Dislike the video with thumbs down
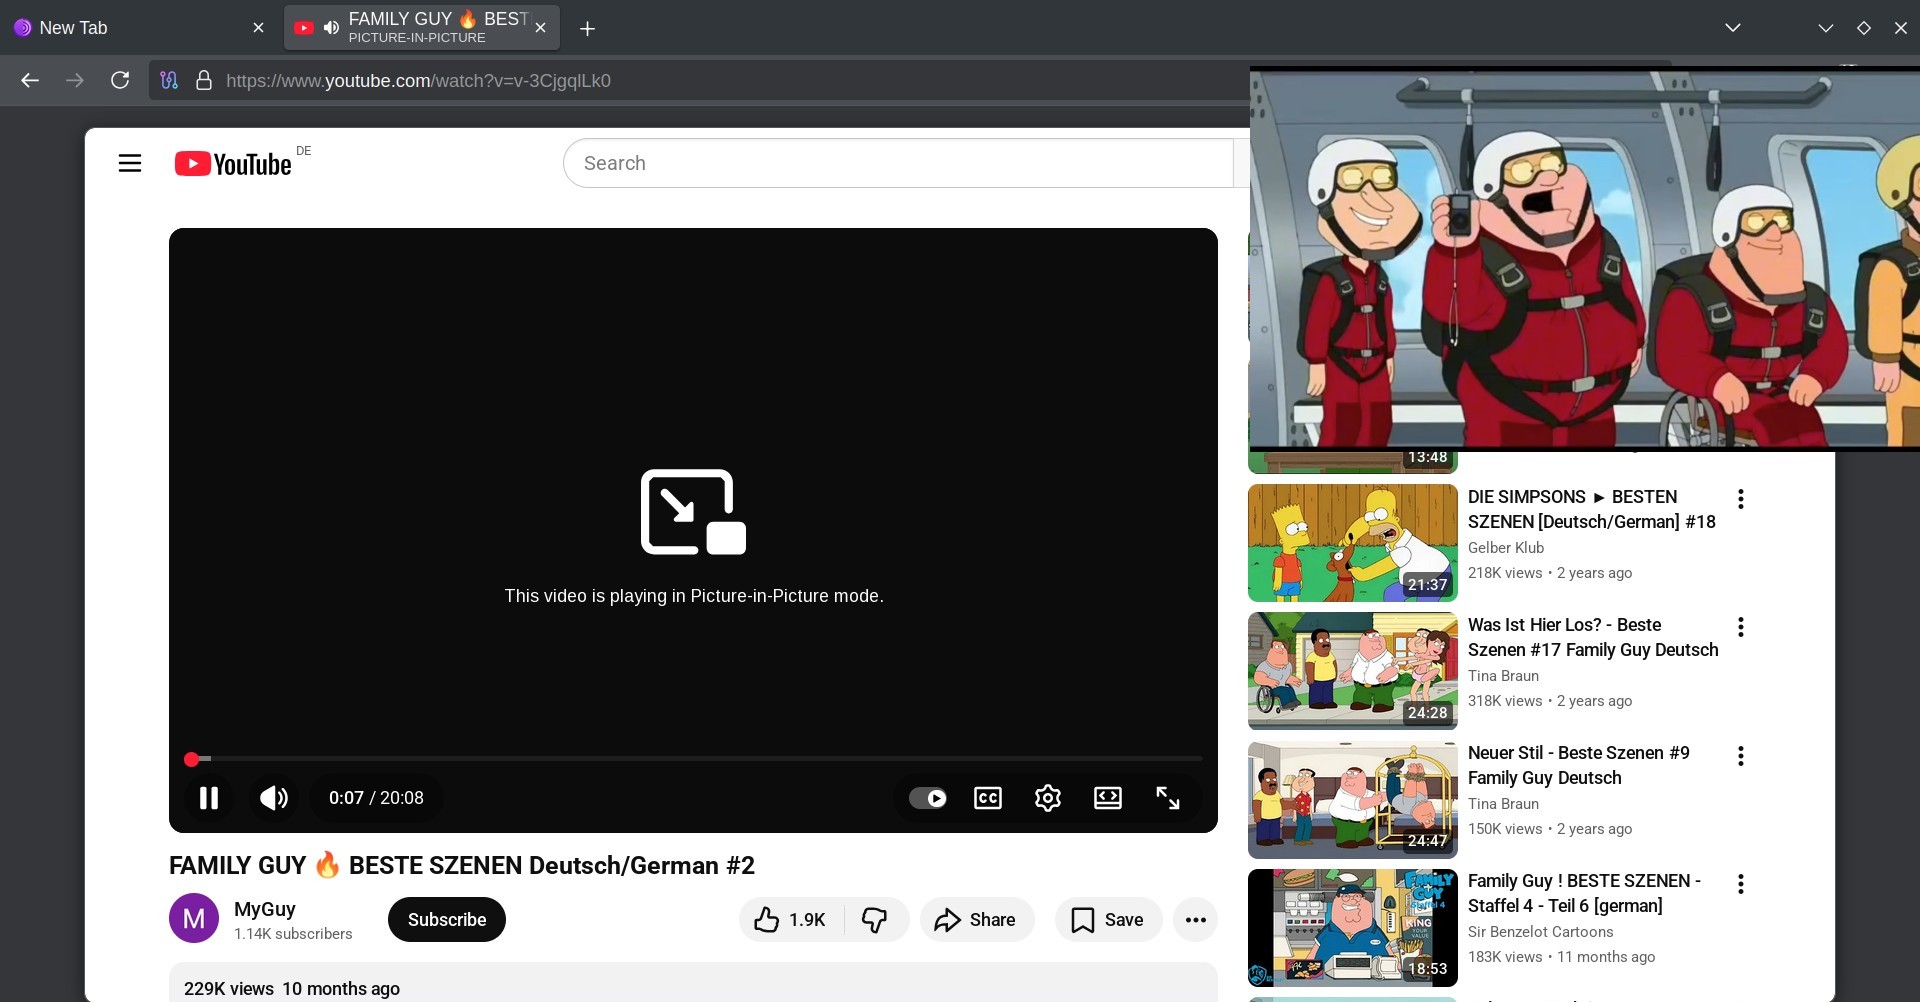Screen dimensions: 1920x1002 point(875,920)
